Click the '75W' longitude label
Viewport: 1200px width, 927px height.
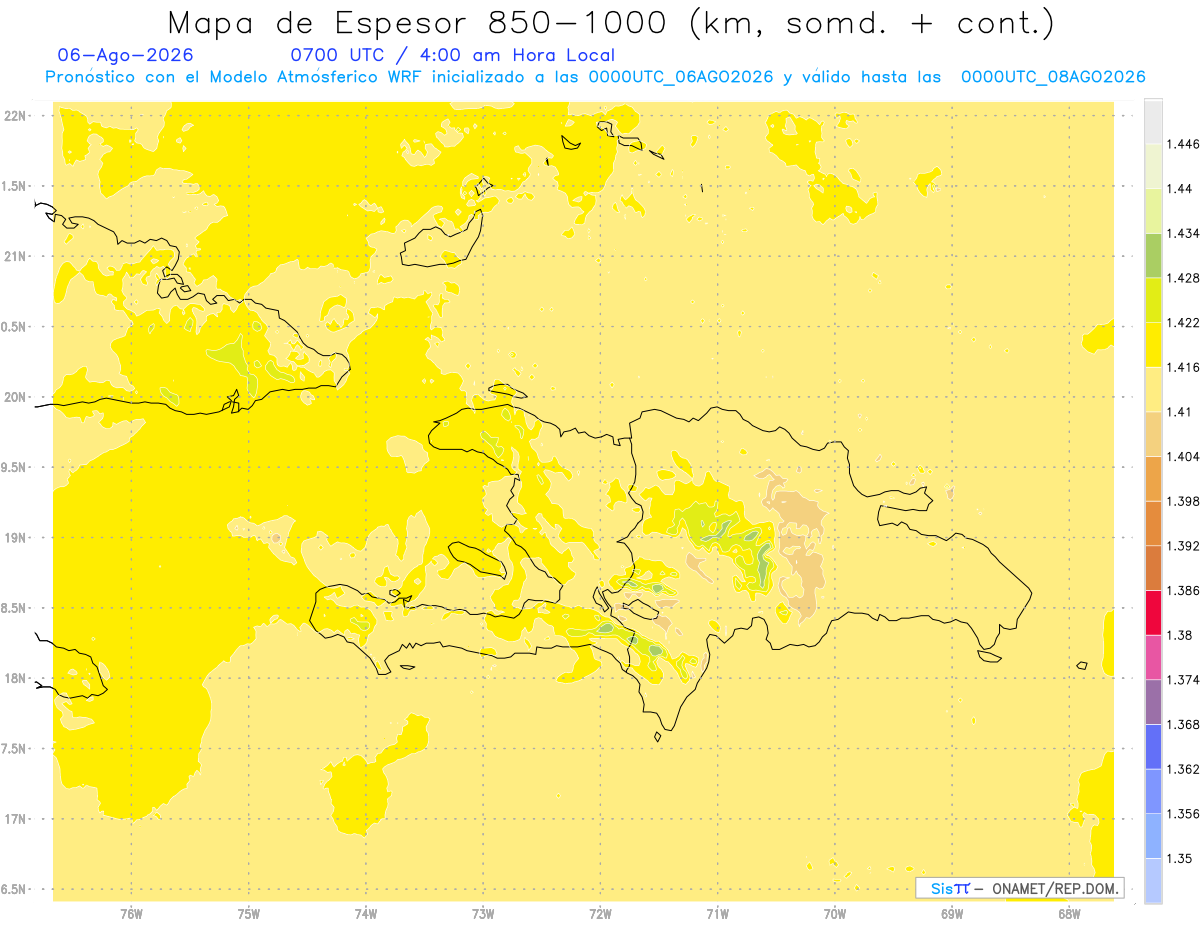248,914
